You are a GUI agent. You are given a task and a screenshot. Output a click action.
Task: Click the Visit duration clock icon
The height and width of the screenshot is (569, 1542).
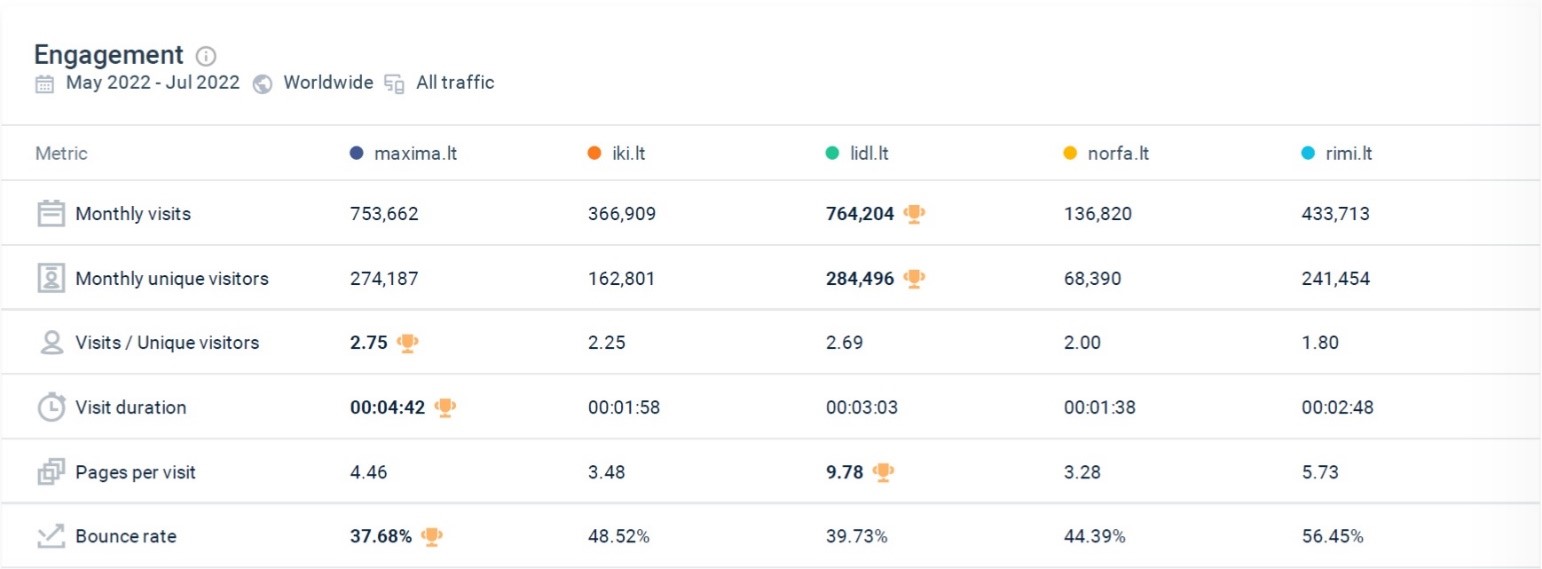[x=51, y=407]
